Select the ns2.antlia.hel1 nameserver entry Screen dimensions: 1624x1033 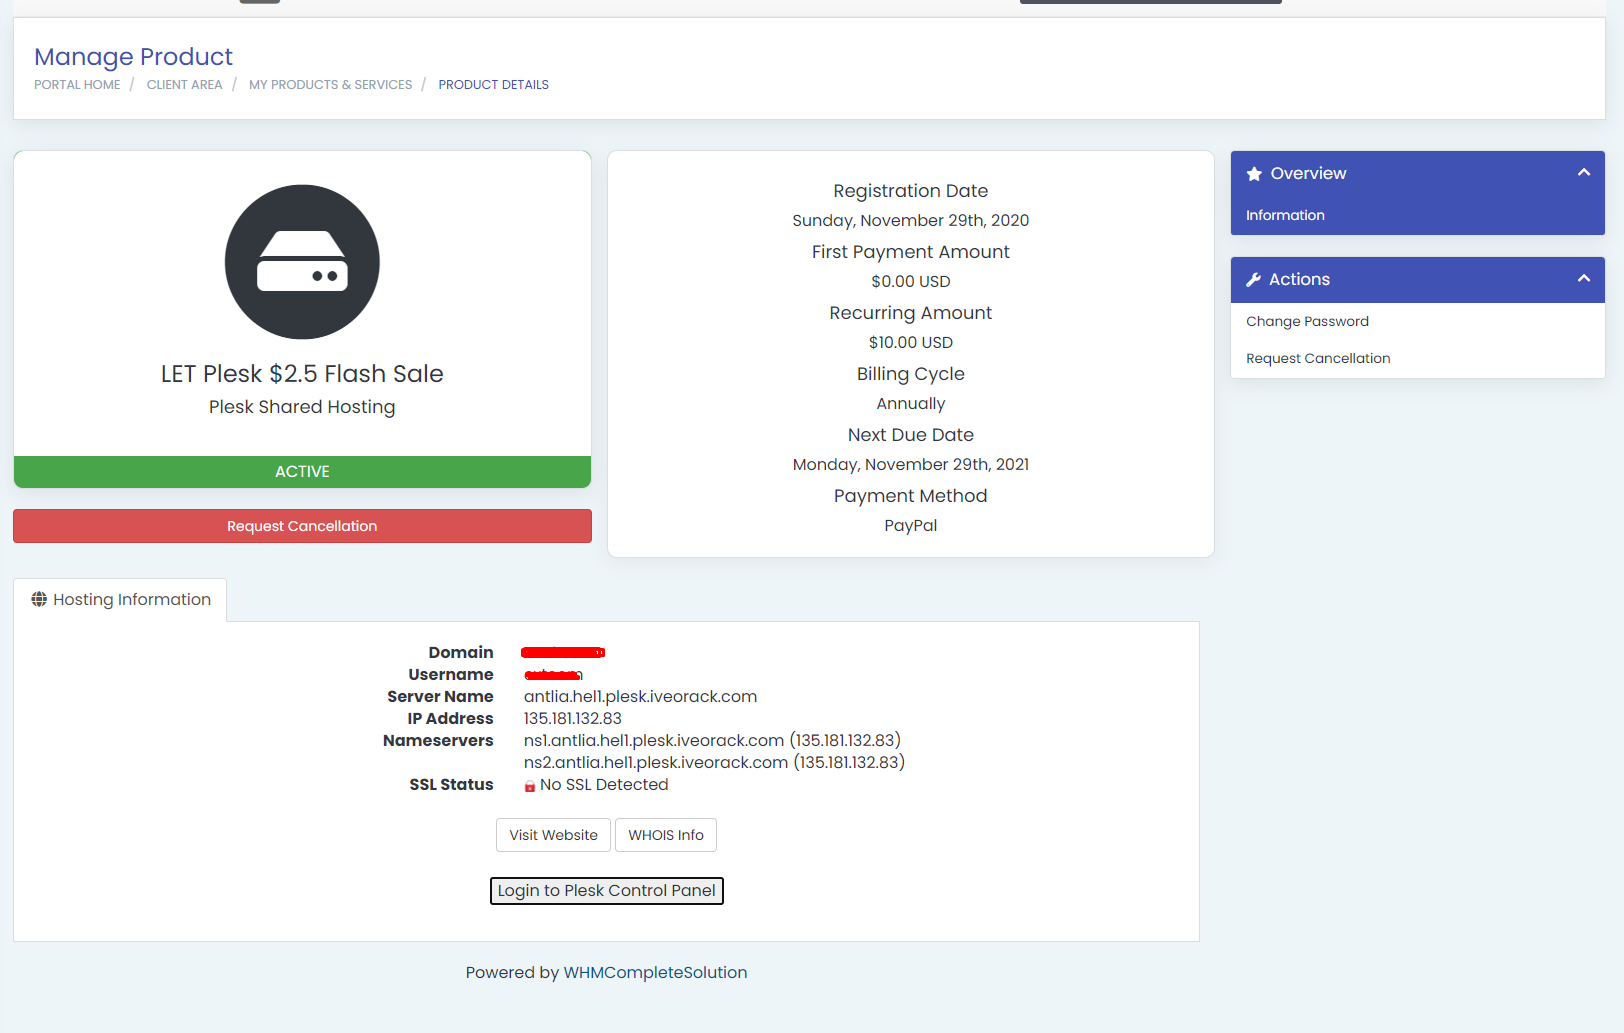[714, 762]
